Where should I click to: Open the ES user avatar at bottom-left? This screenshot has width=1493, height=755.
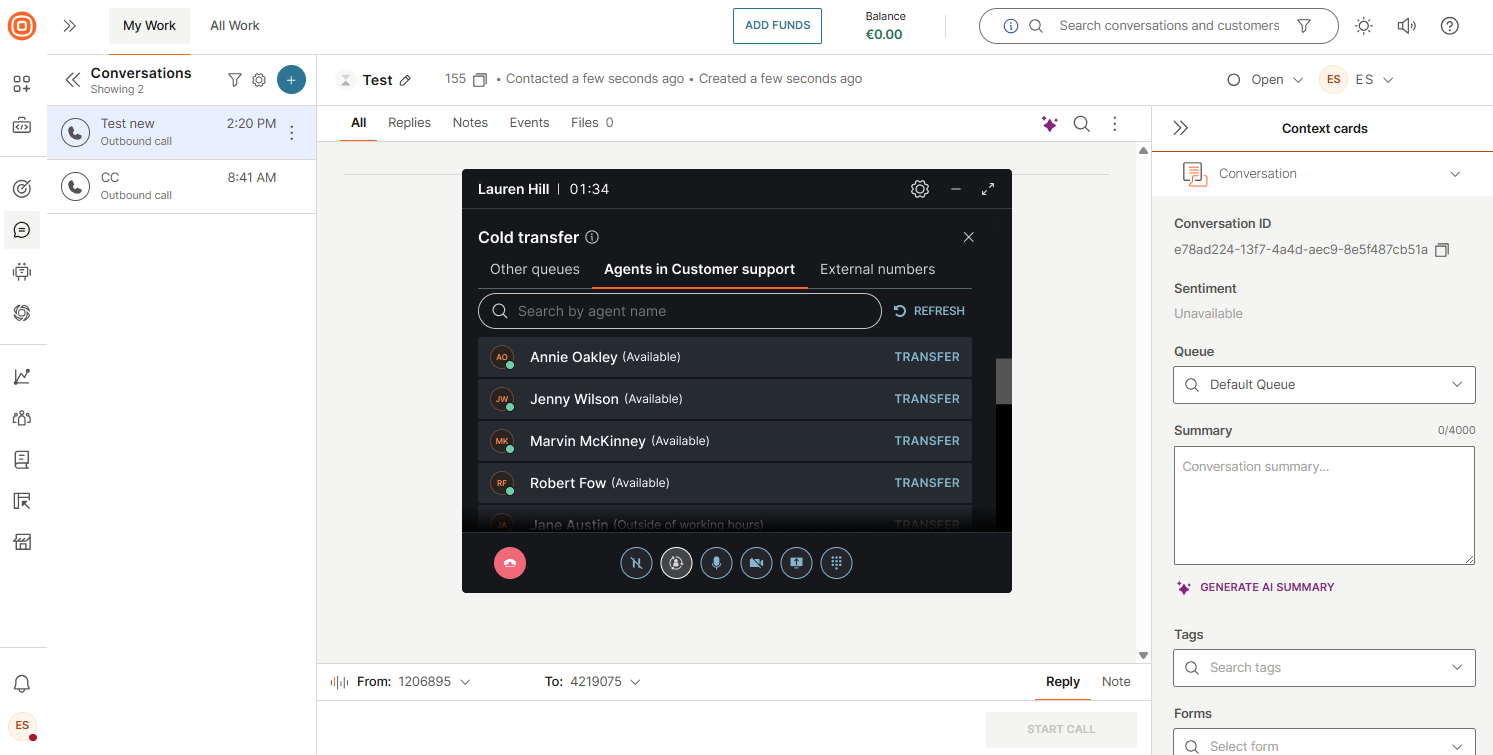(22, 726)
